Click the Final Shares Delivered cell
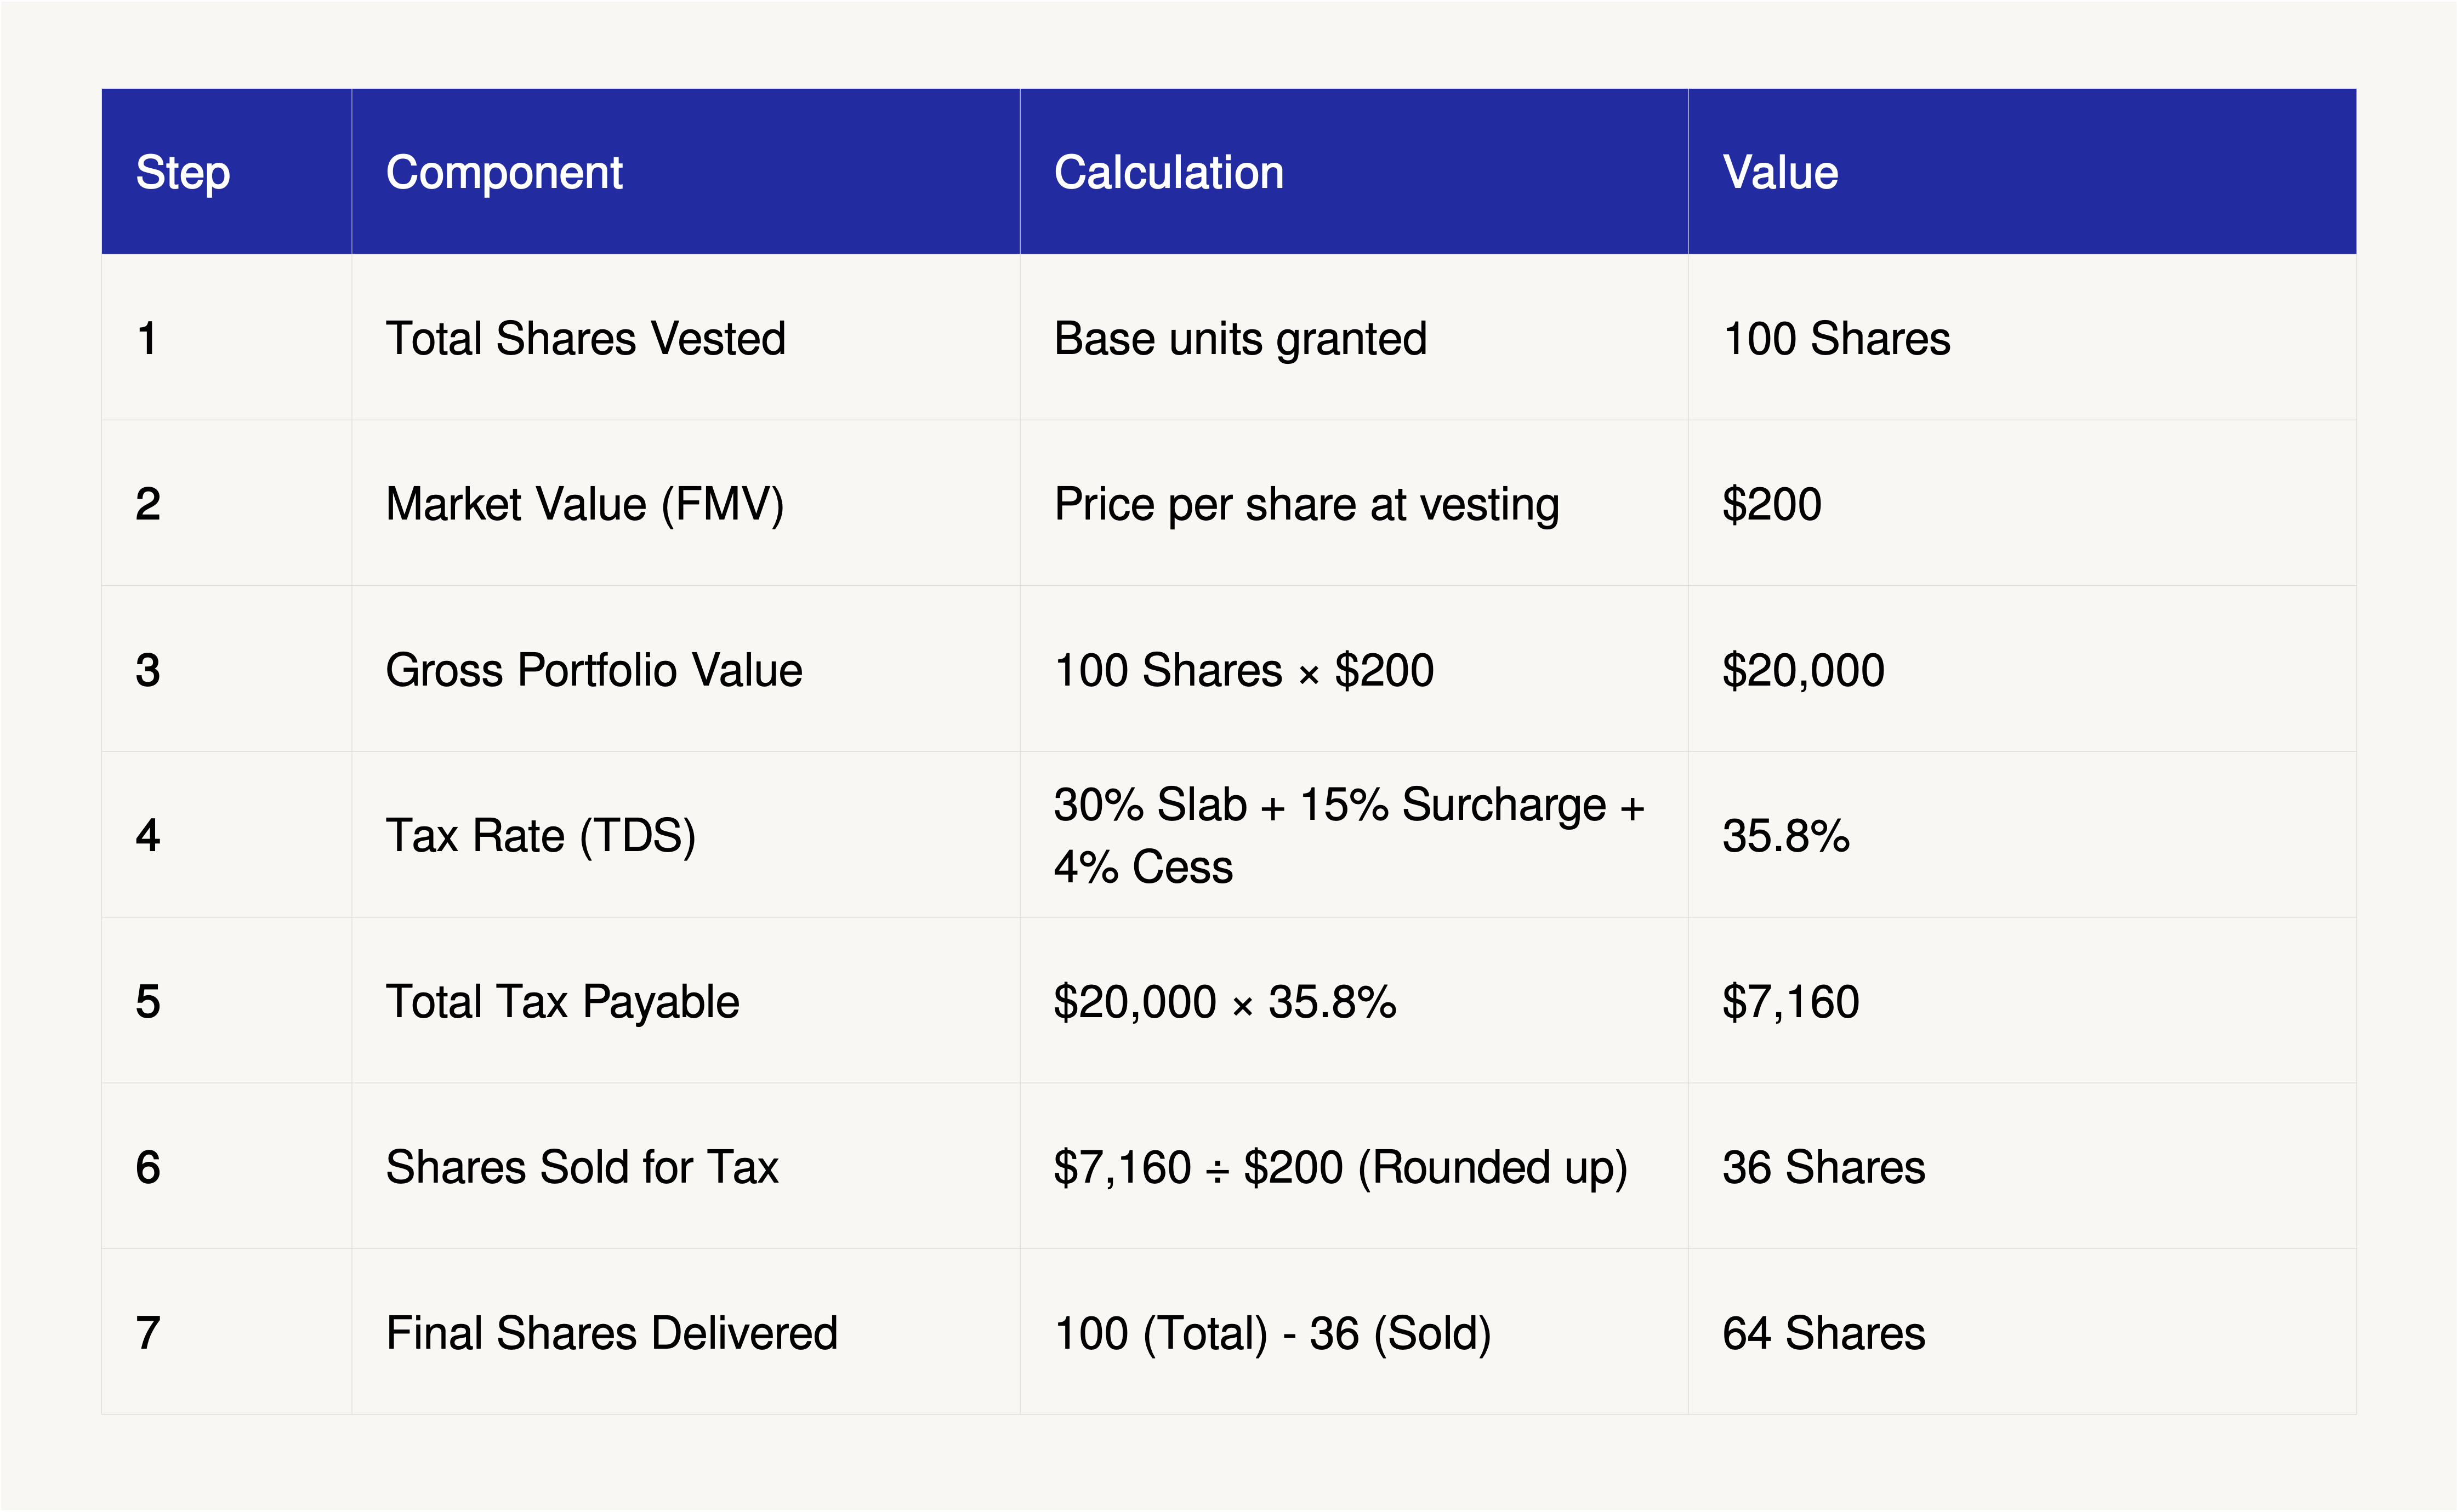The height and width of the screenshot is (1512, 2457). (686, 1332)
